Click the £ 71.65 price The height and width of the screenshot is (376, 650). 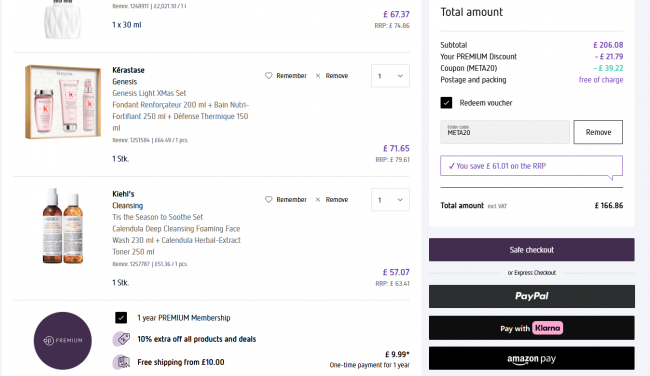(x=396, y=148)
